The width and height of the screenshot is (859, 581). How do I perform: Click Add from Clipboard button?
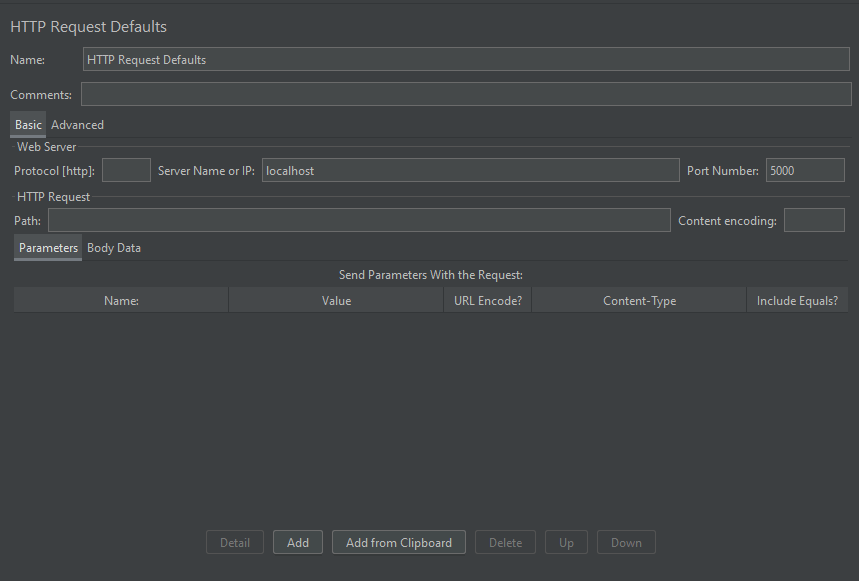pyautogui.click(x=399, y=543)
